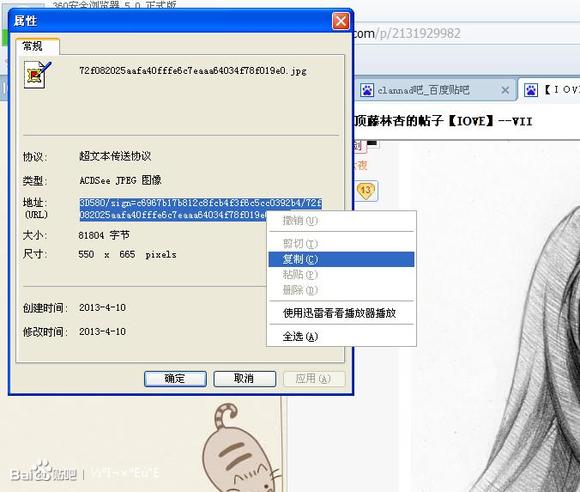
Task: Click the highlighted URL address text
Action: point(200,209)
